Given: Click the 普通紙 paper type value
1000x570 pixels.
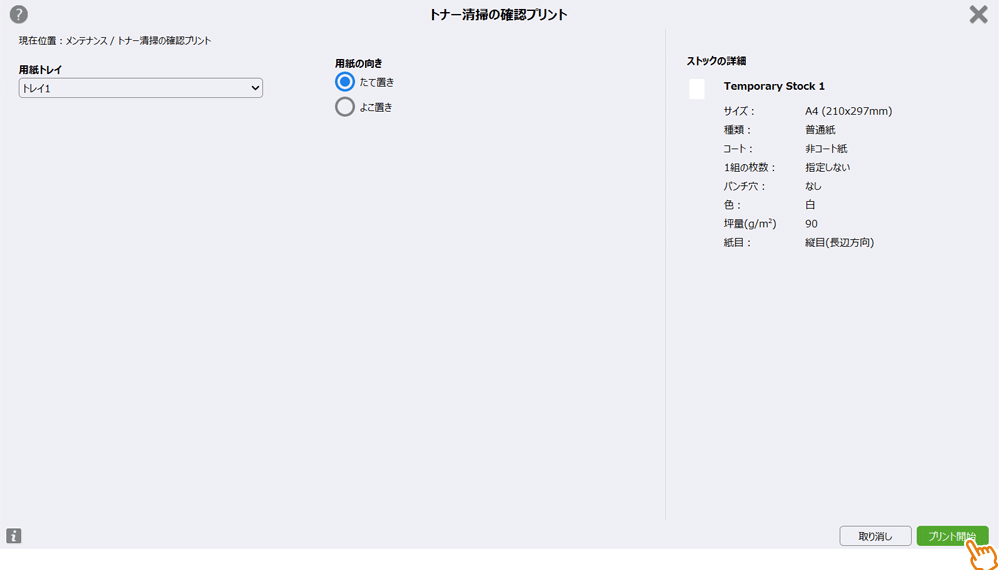Looking at the screenshot, I should coord(820,130).
